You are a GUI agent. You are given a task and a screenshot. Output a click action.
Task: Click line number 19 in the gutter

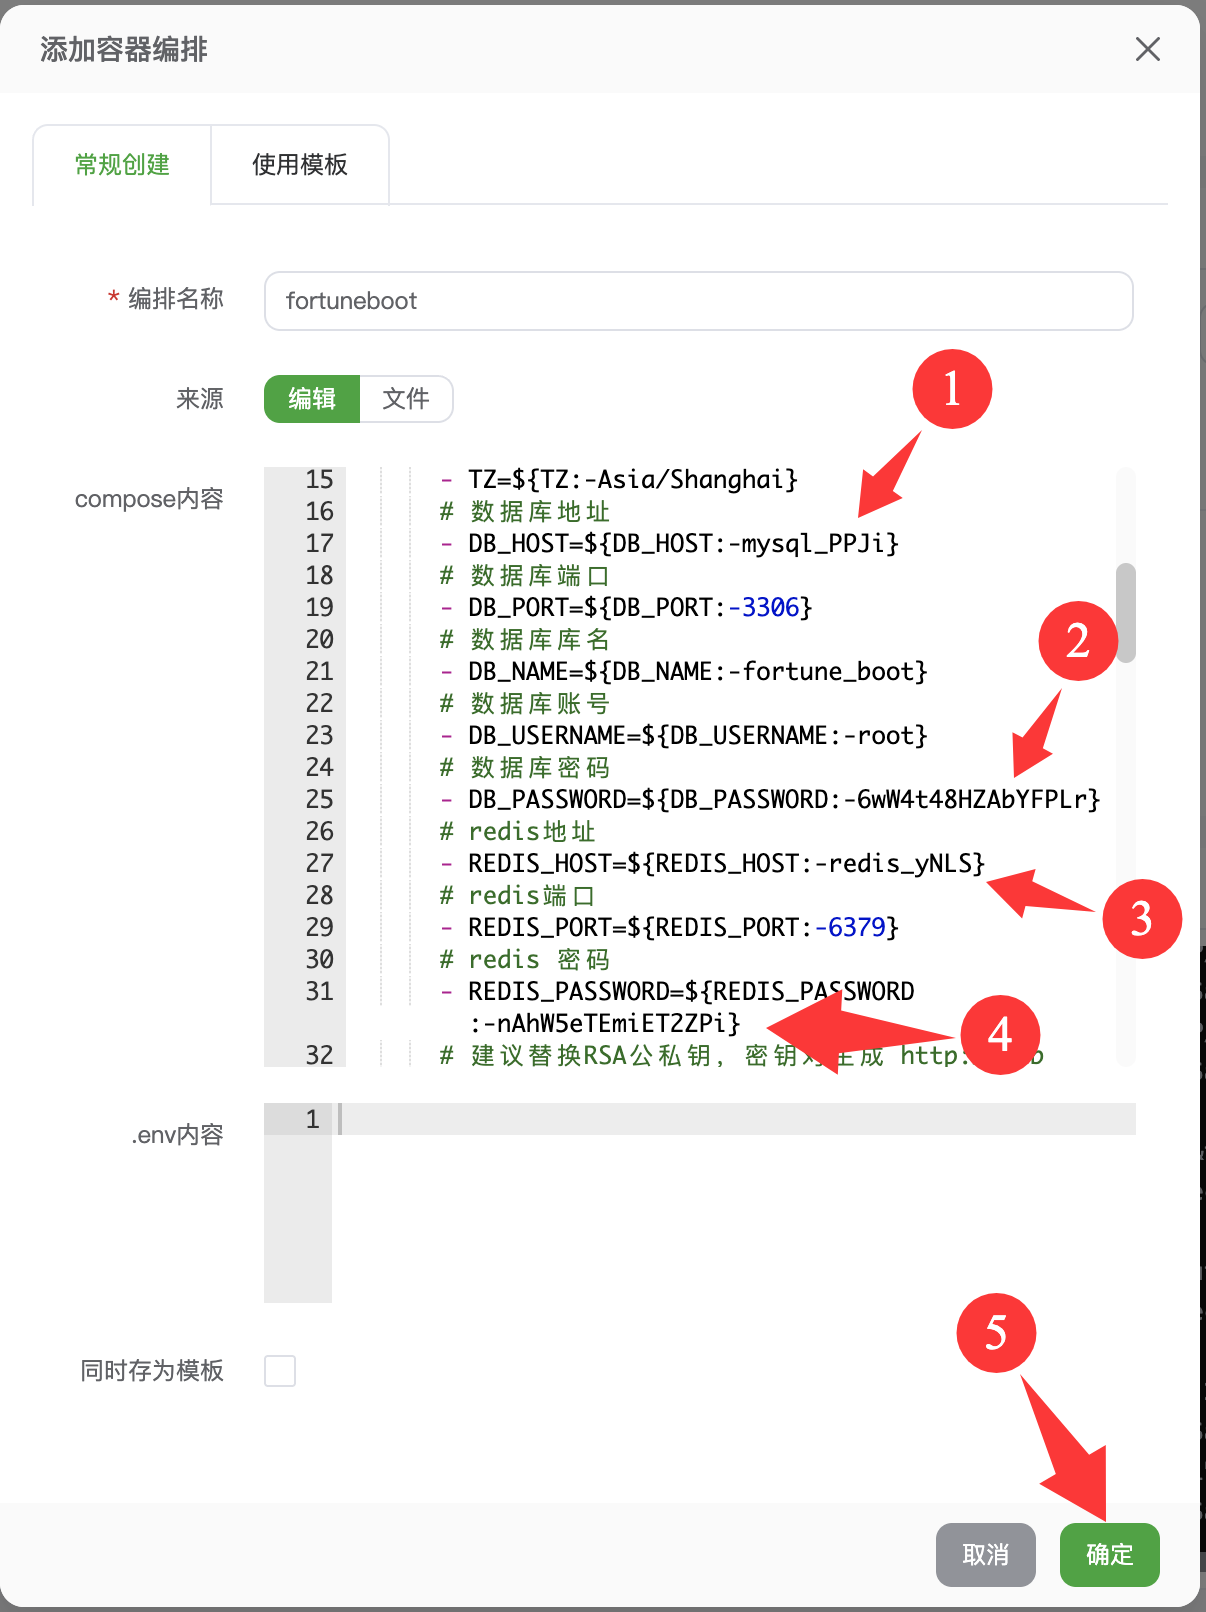pyautogui.click(x=319, y=607)
